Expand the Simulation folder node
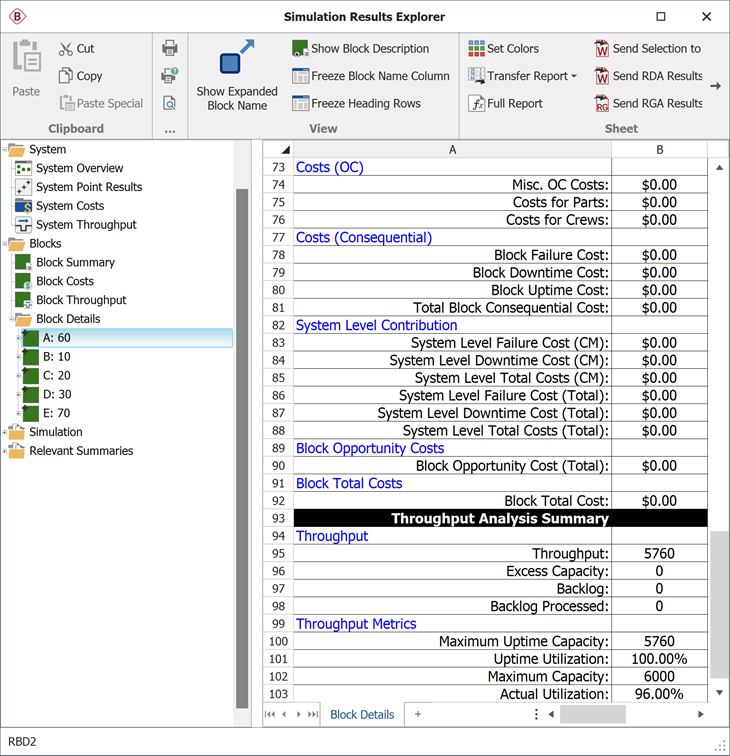The height and width of the screenshot is (756, 730). pyautogui.click(x=6, y=432)
